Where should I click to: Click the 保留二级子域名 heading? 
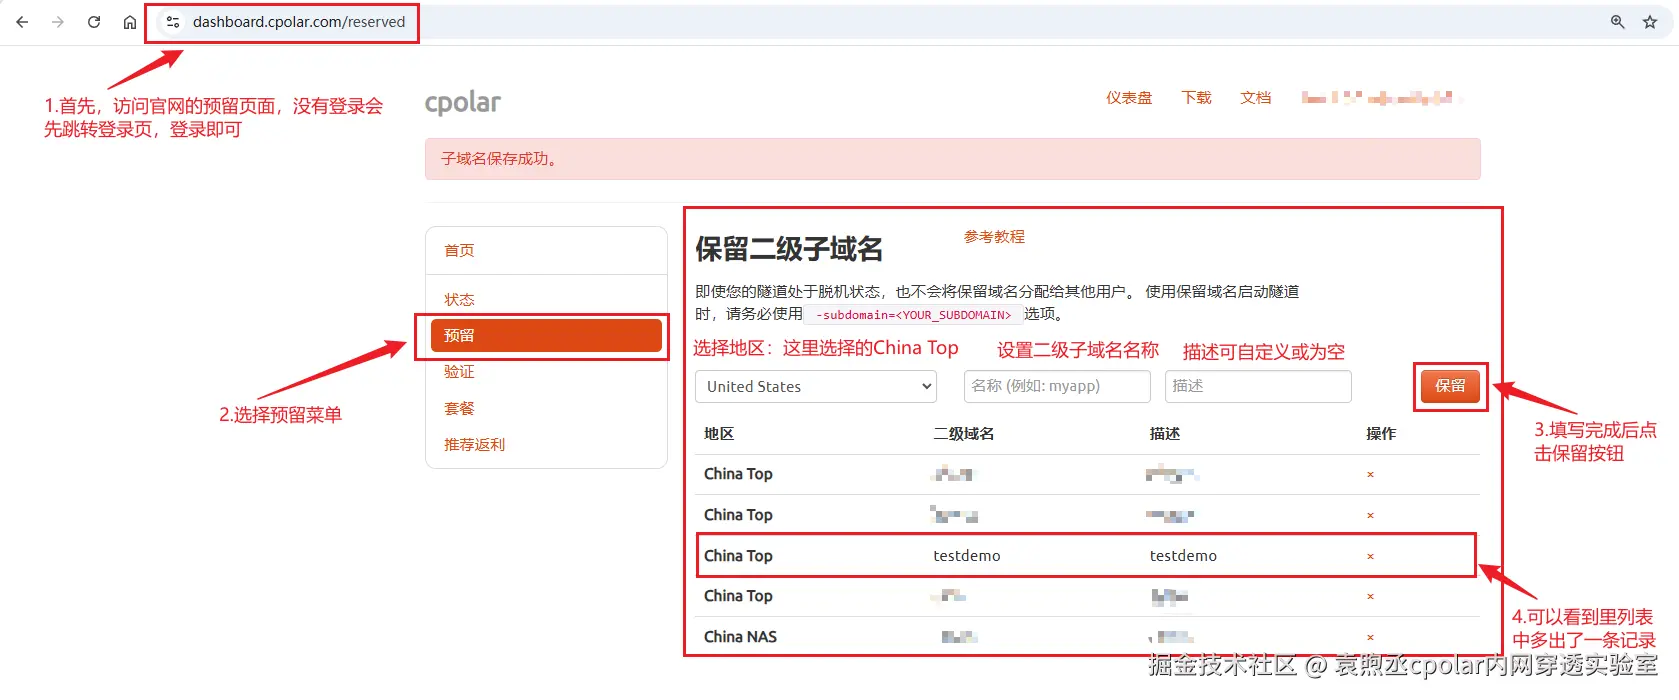789,249
